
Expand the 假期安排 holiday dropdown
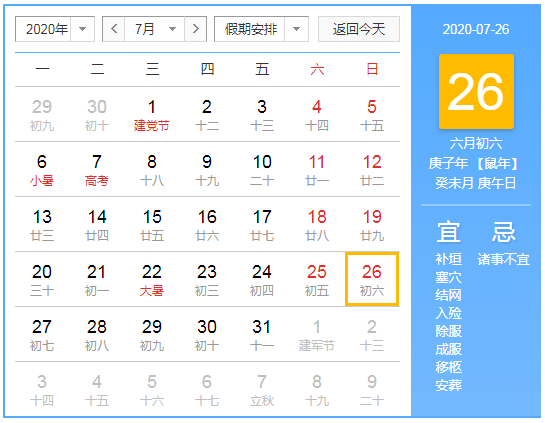[x=261, y=29]
